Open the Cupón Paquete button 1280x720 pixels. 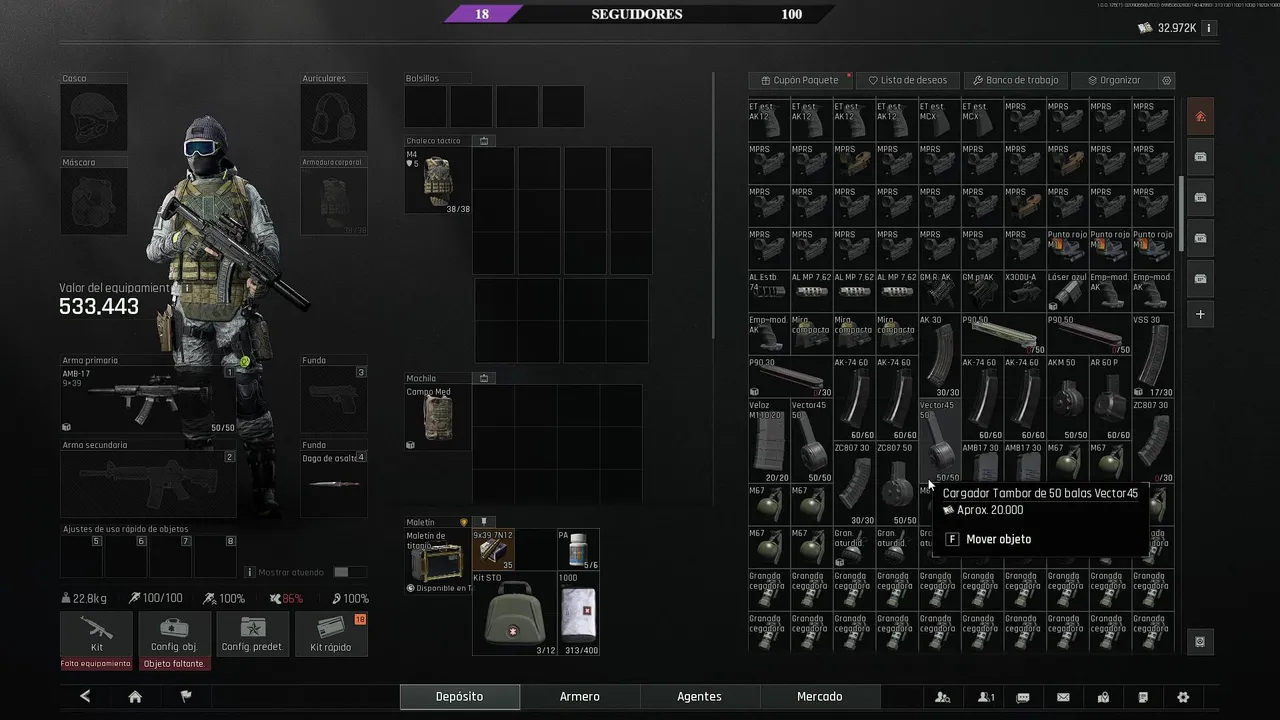pos(799,80)
